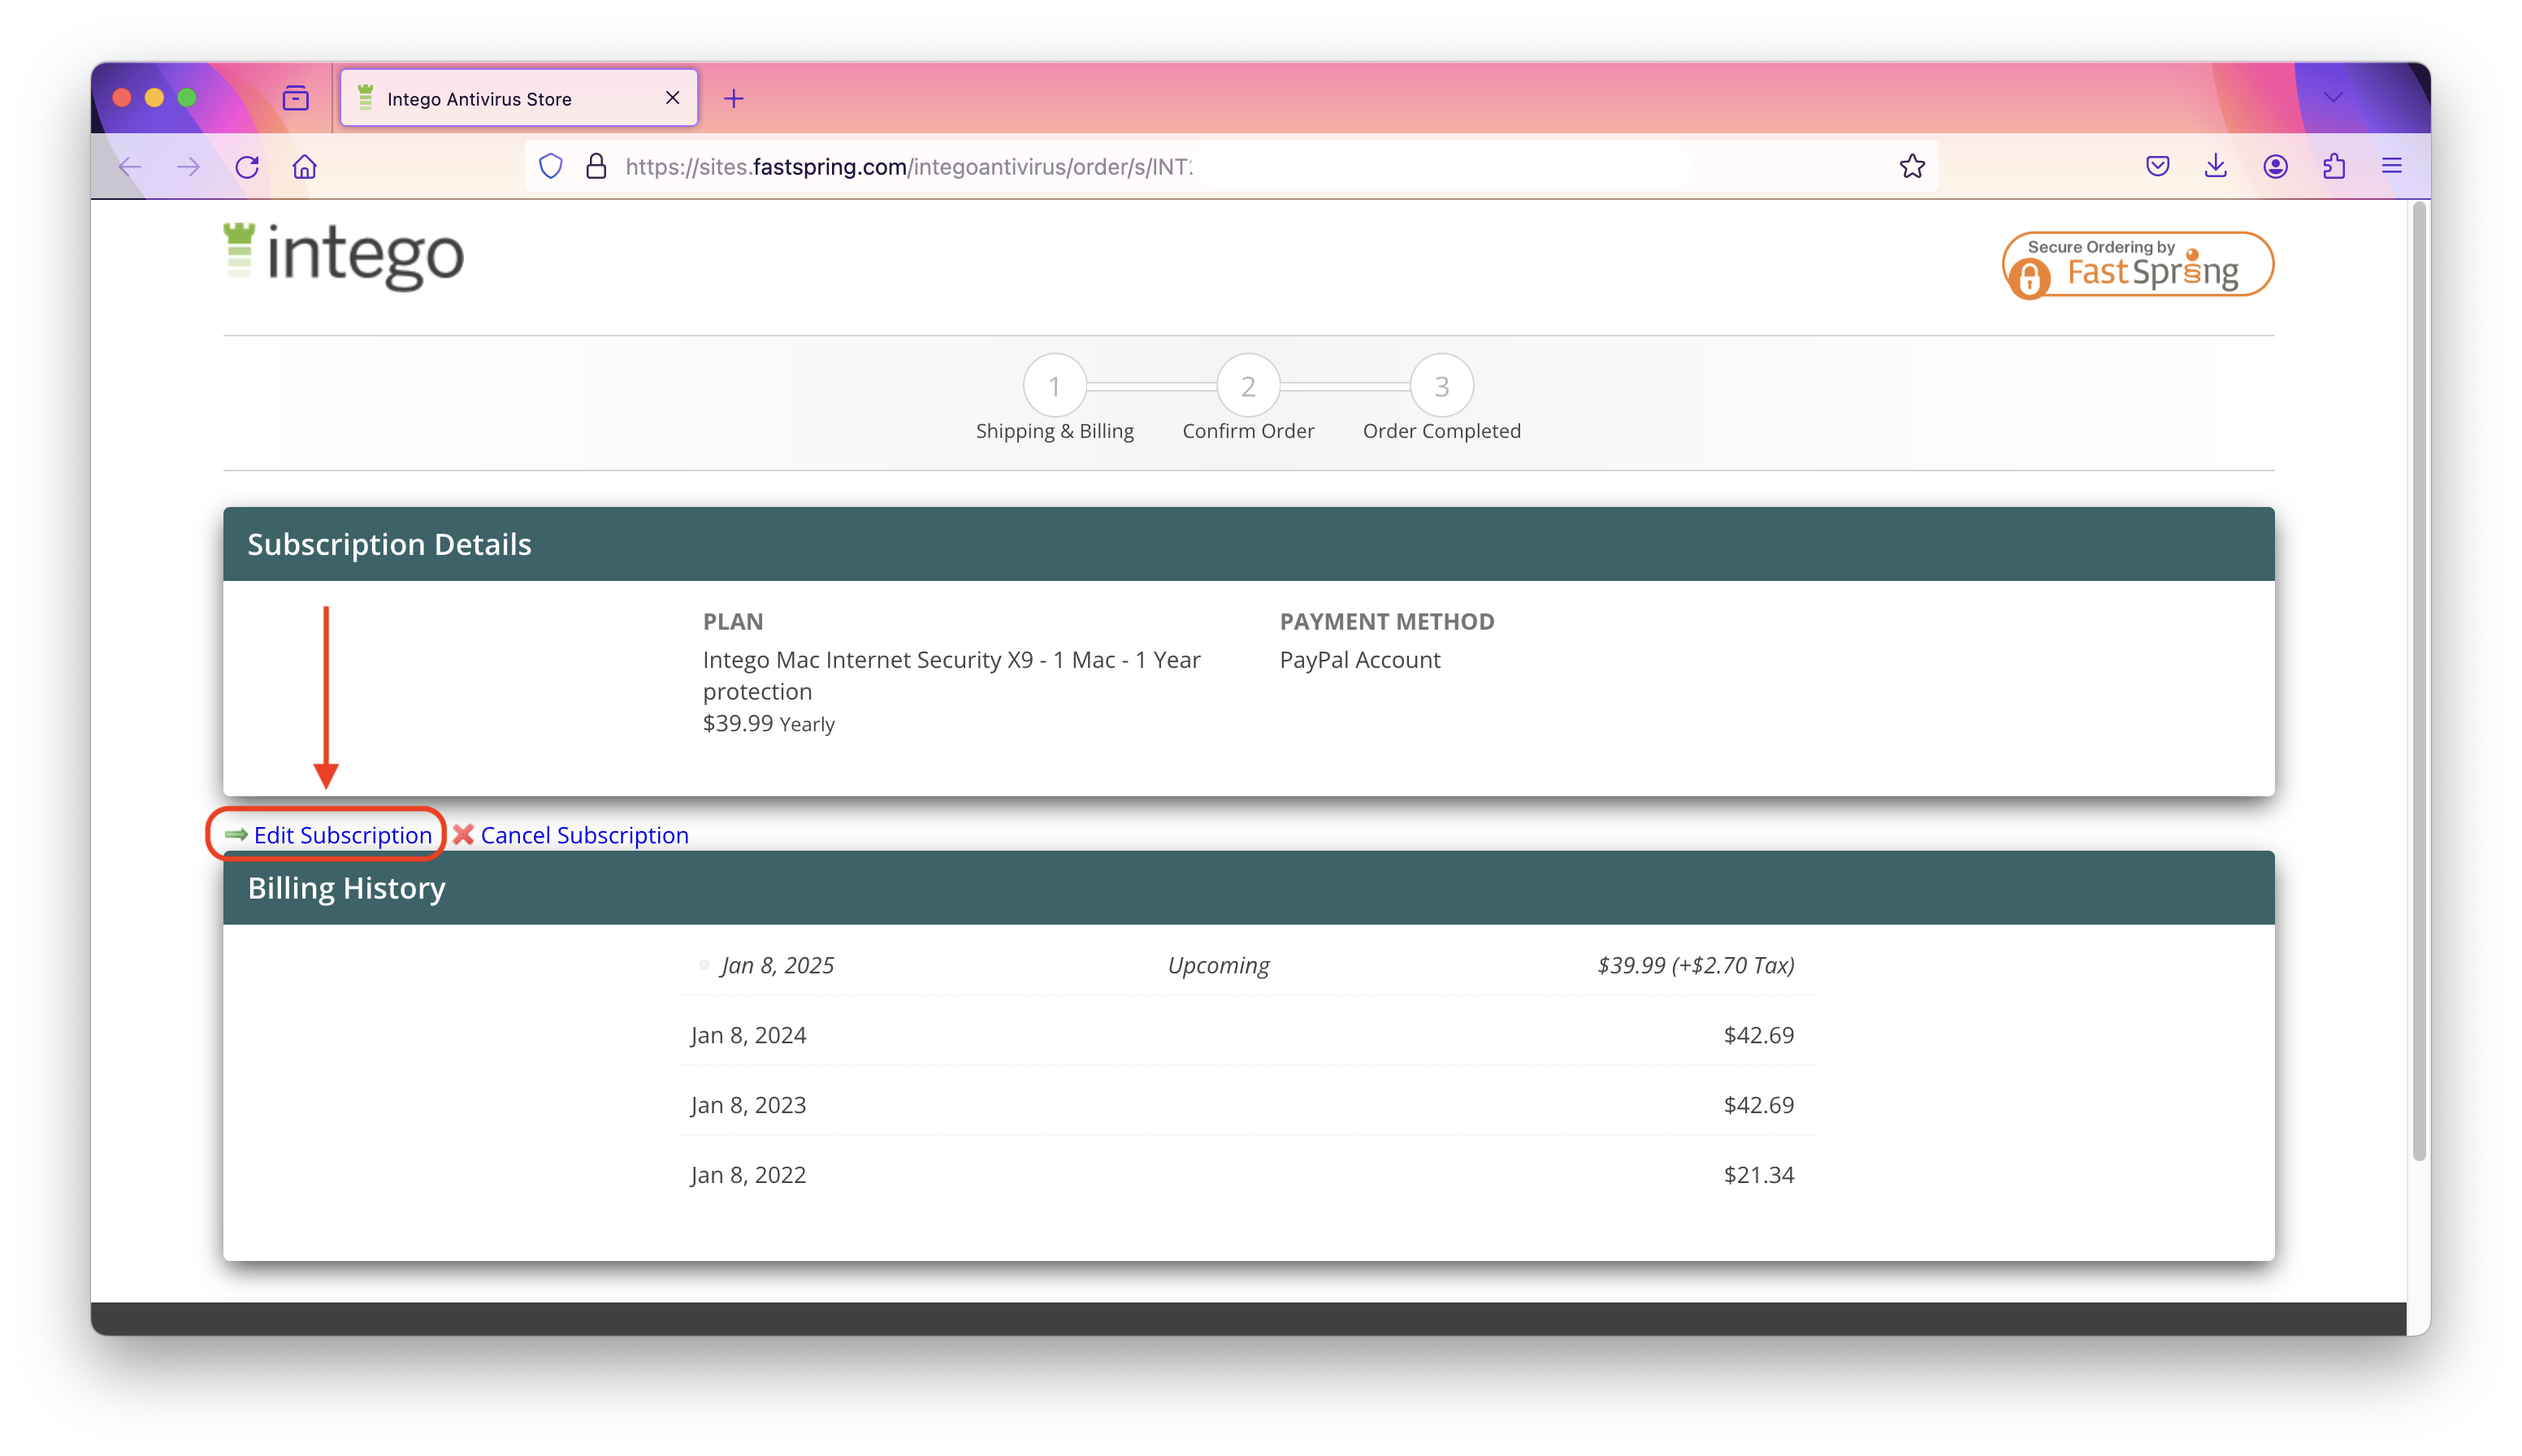Image resolution: width=2522 pixels, height=1456 pixels.
Task: Click the $39.99 Yearly price text
Action: pyautogui.click(x=768, y=723)
